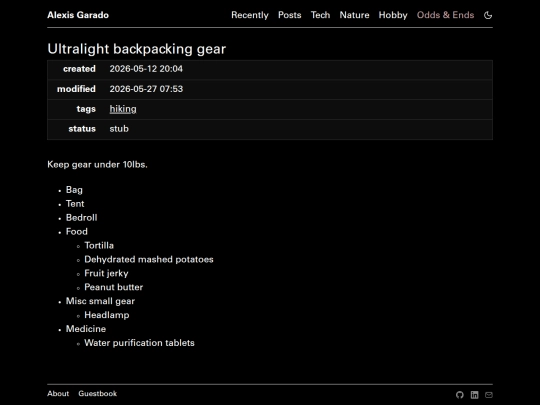Click the Tent list item

click(x=75, y=204)
